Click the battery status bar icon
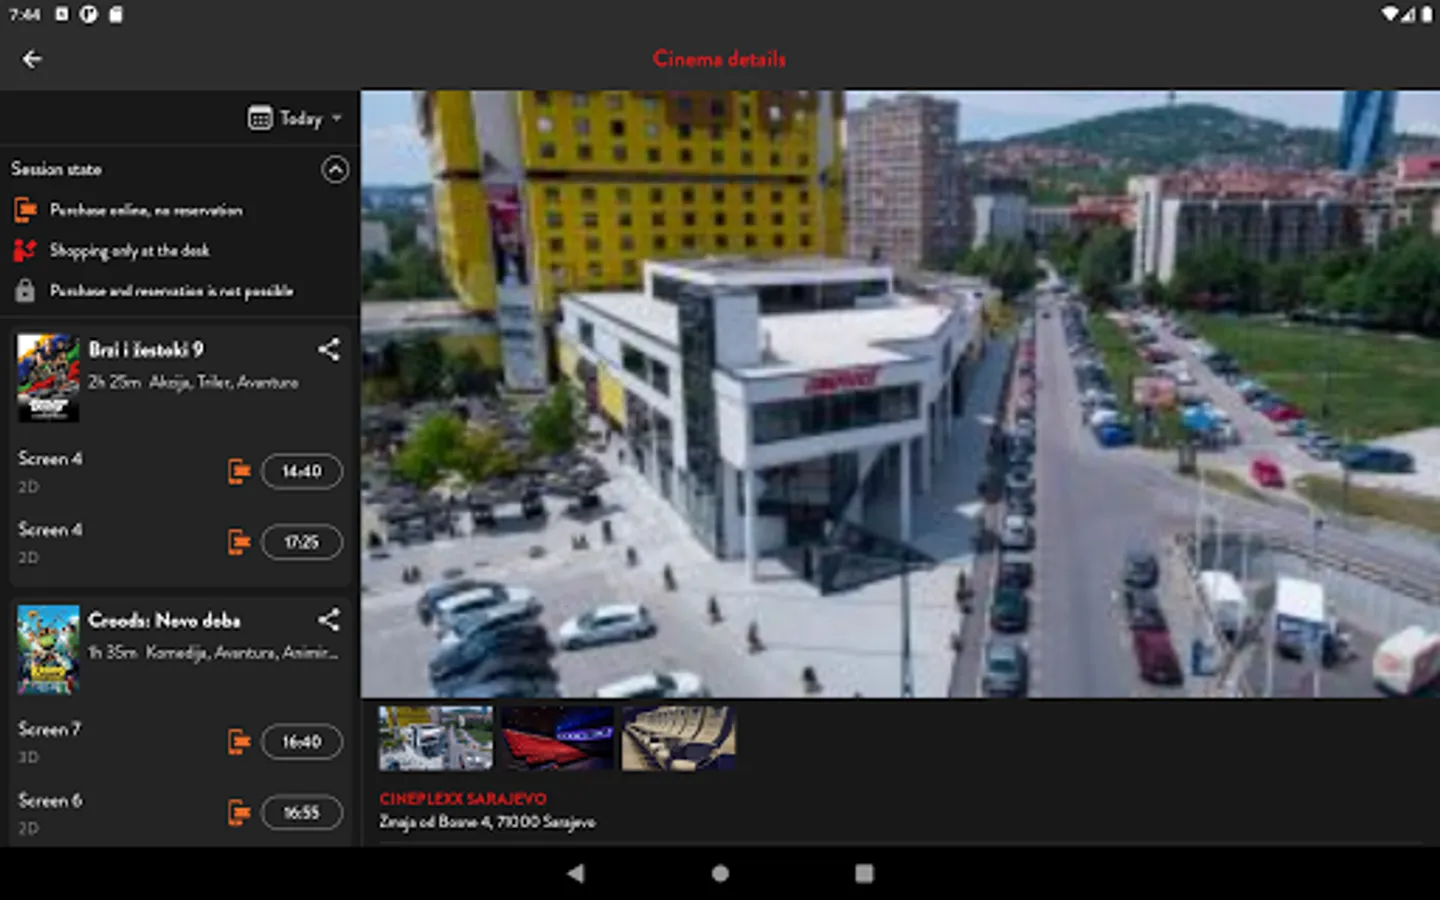Screen dimensions: 1440x900 [x=1427, y=14]
